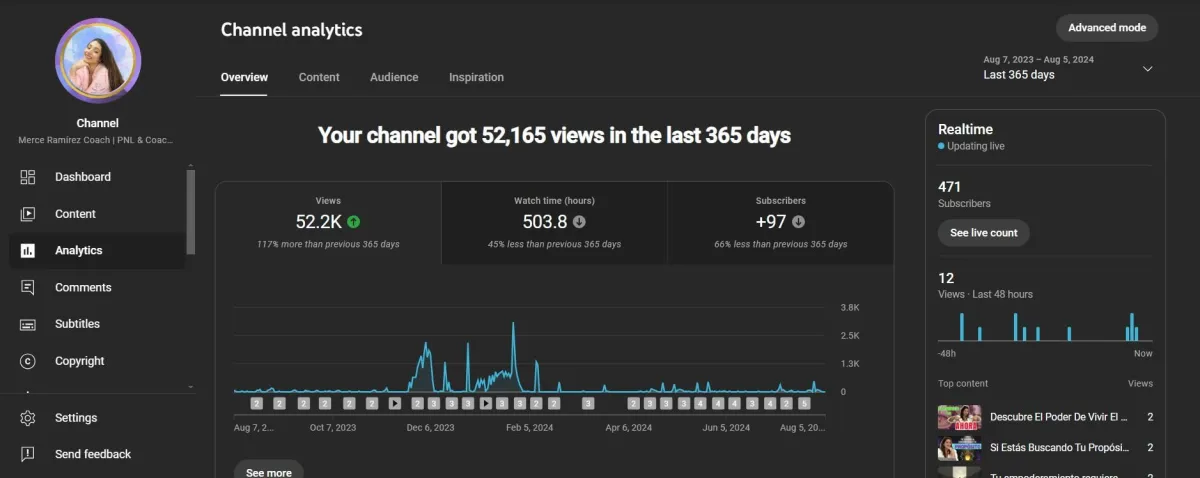The height and width of the screenshot is (478, 1200).
Task: Click the video play marker before Dec 6, 2023
Action: pos(395,404)
